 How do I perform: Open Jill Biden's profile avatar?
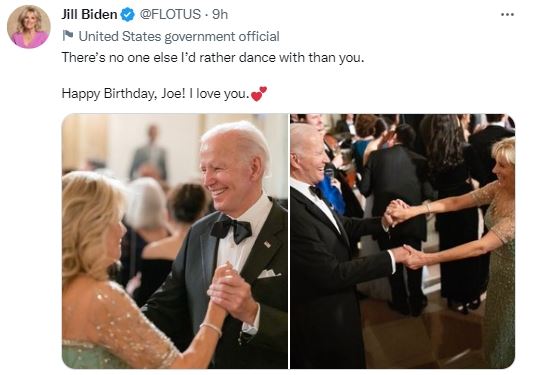28,27
